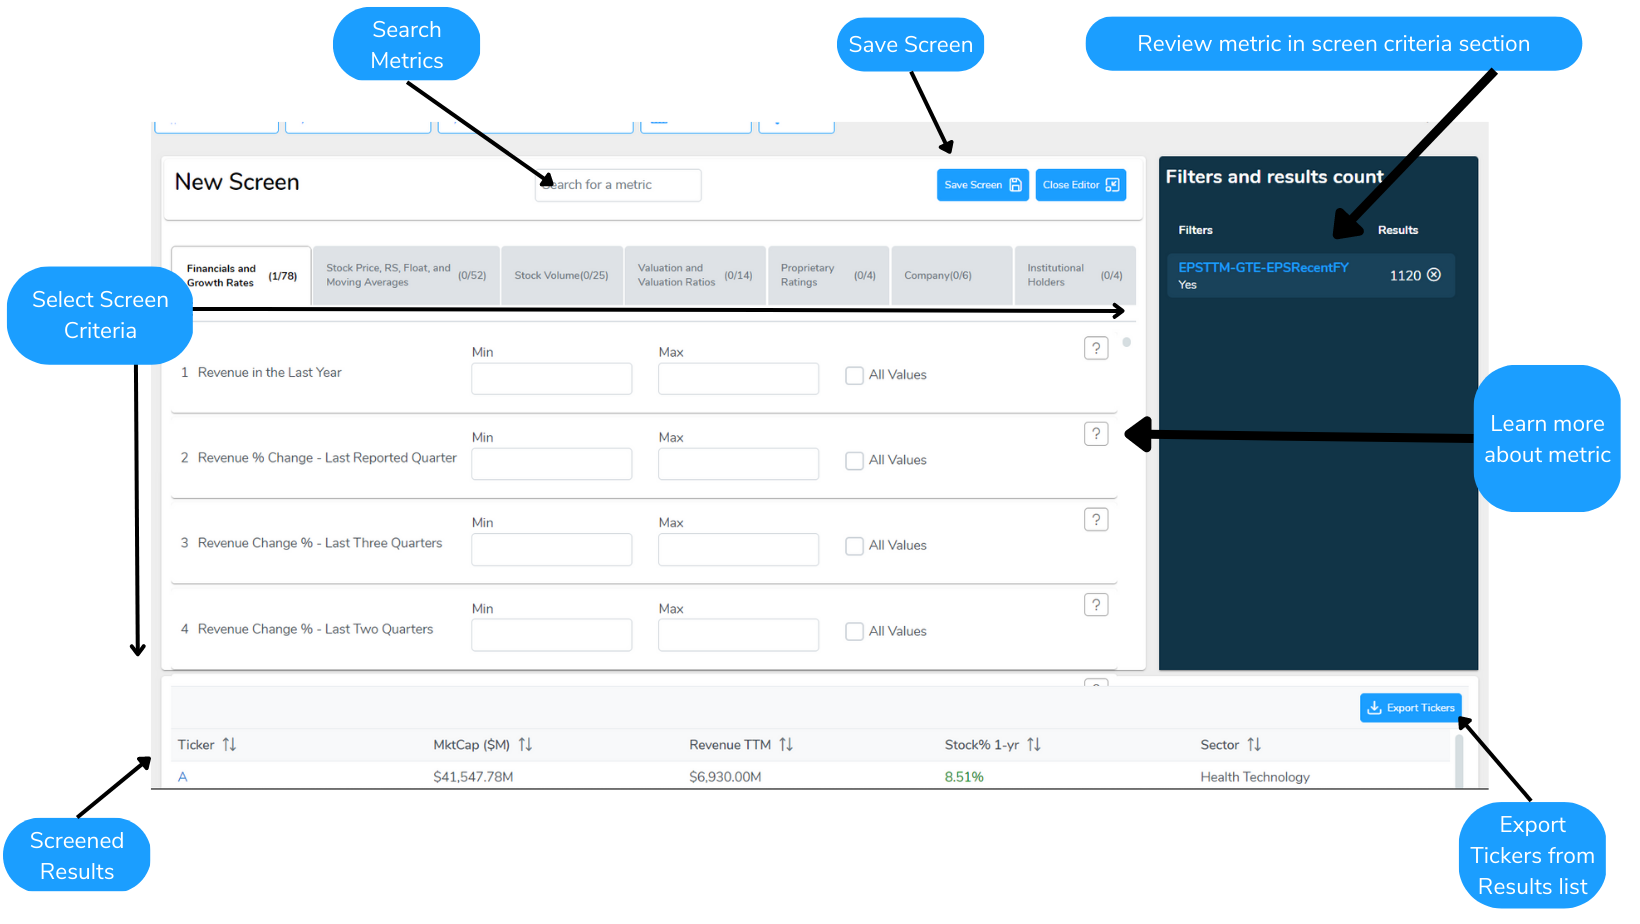Click Min field for Revenue in the Last Year
This screenshot has height=924, width=1640.
pyautogui.click(x=552, y=379)
